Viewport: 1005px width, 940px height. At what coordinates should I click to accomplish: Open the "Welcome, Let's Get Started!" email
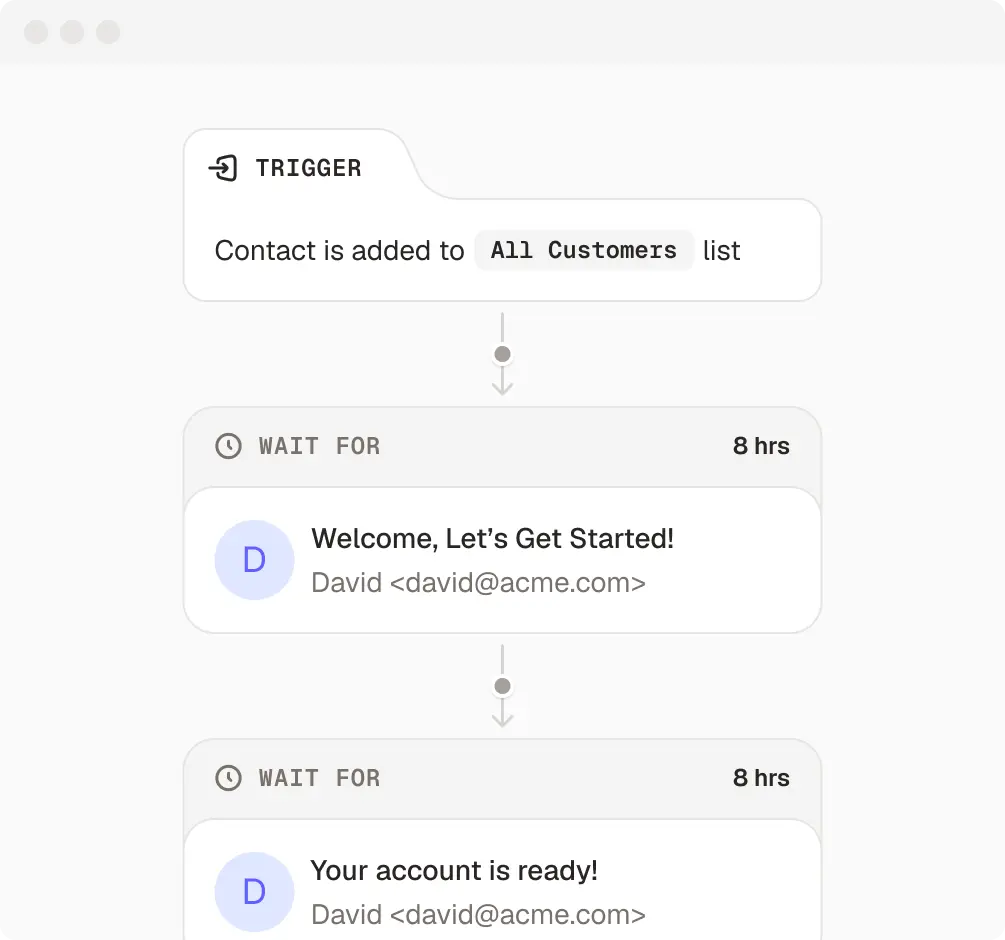point(492,539)
